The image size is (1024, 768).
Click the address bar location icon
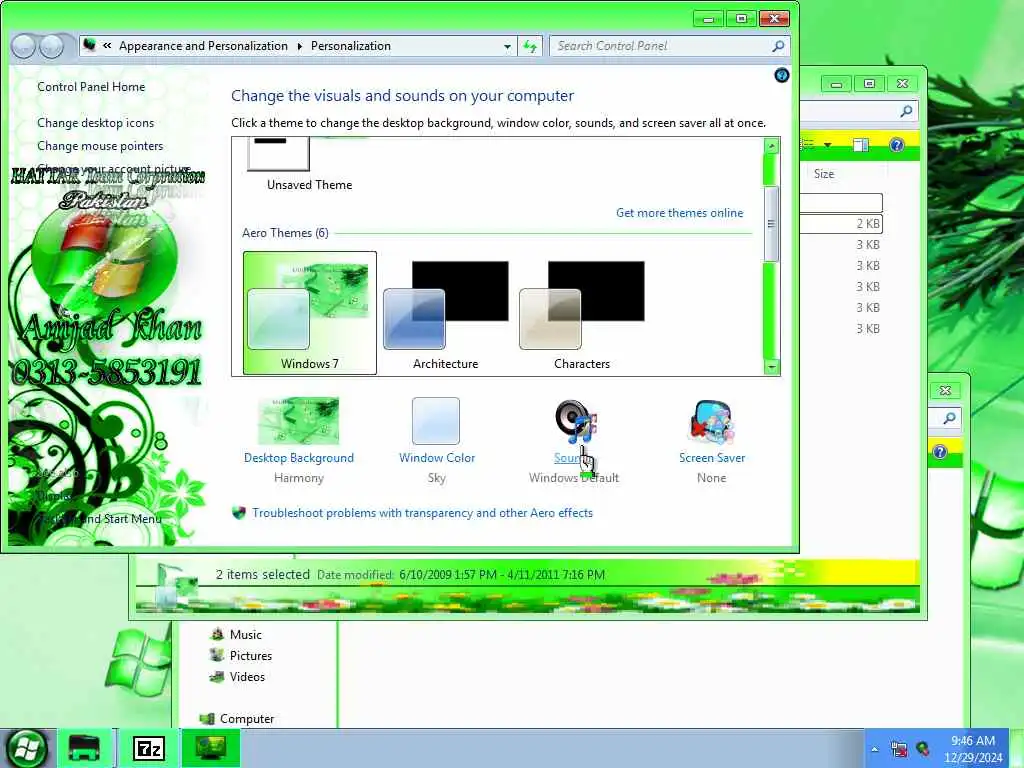[90, 46]
